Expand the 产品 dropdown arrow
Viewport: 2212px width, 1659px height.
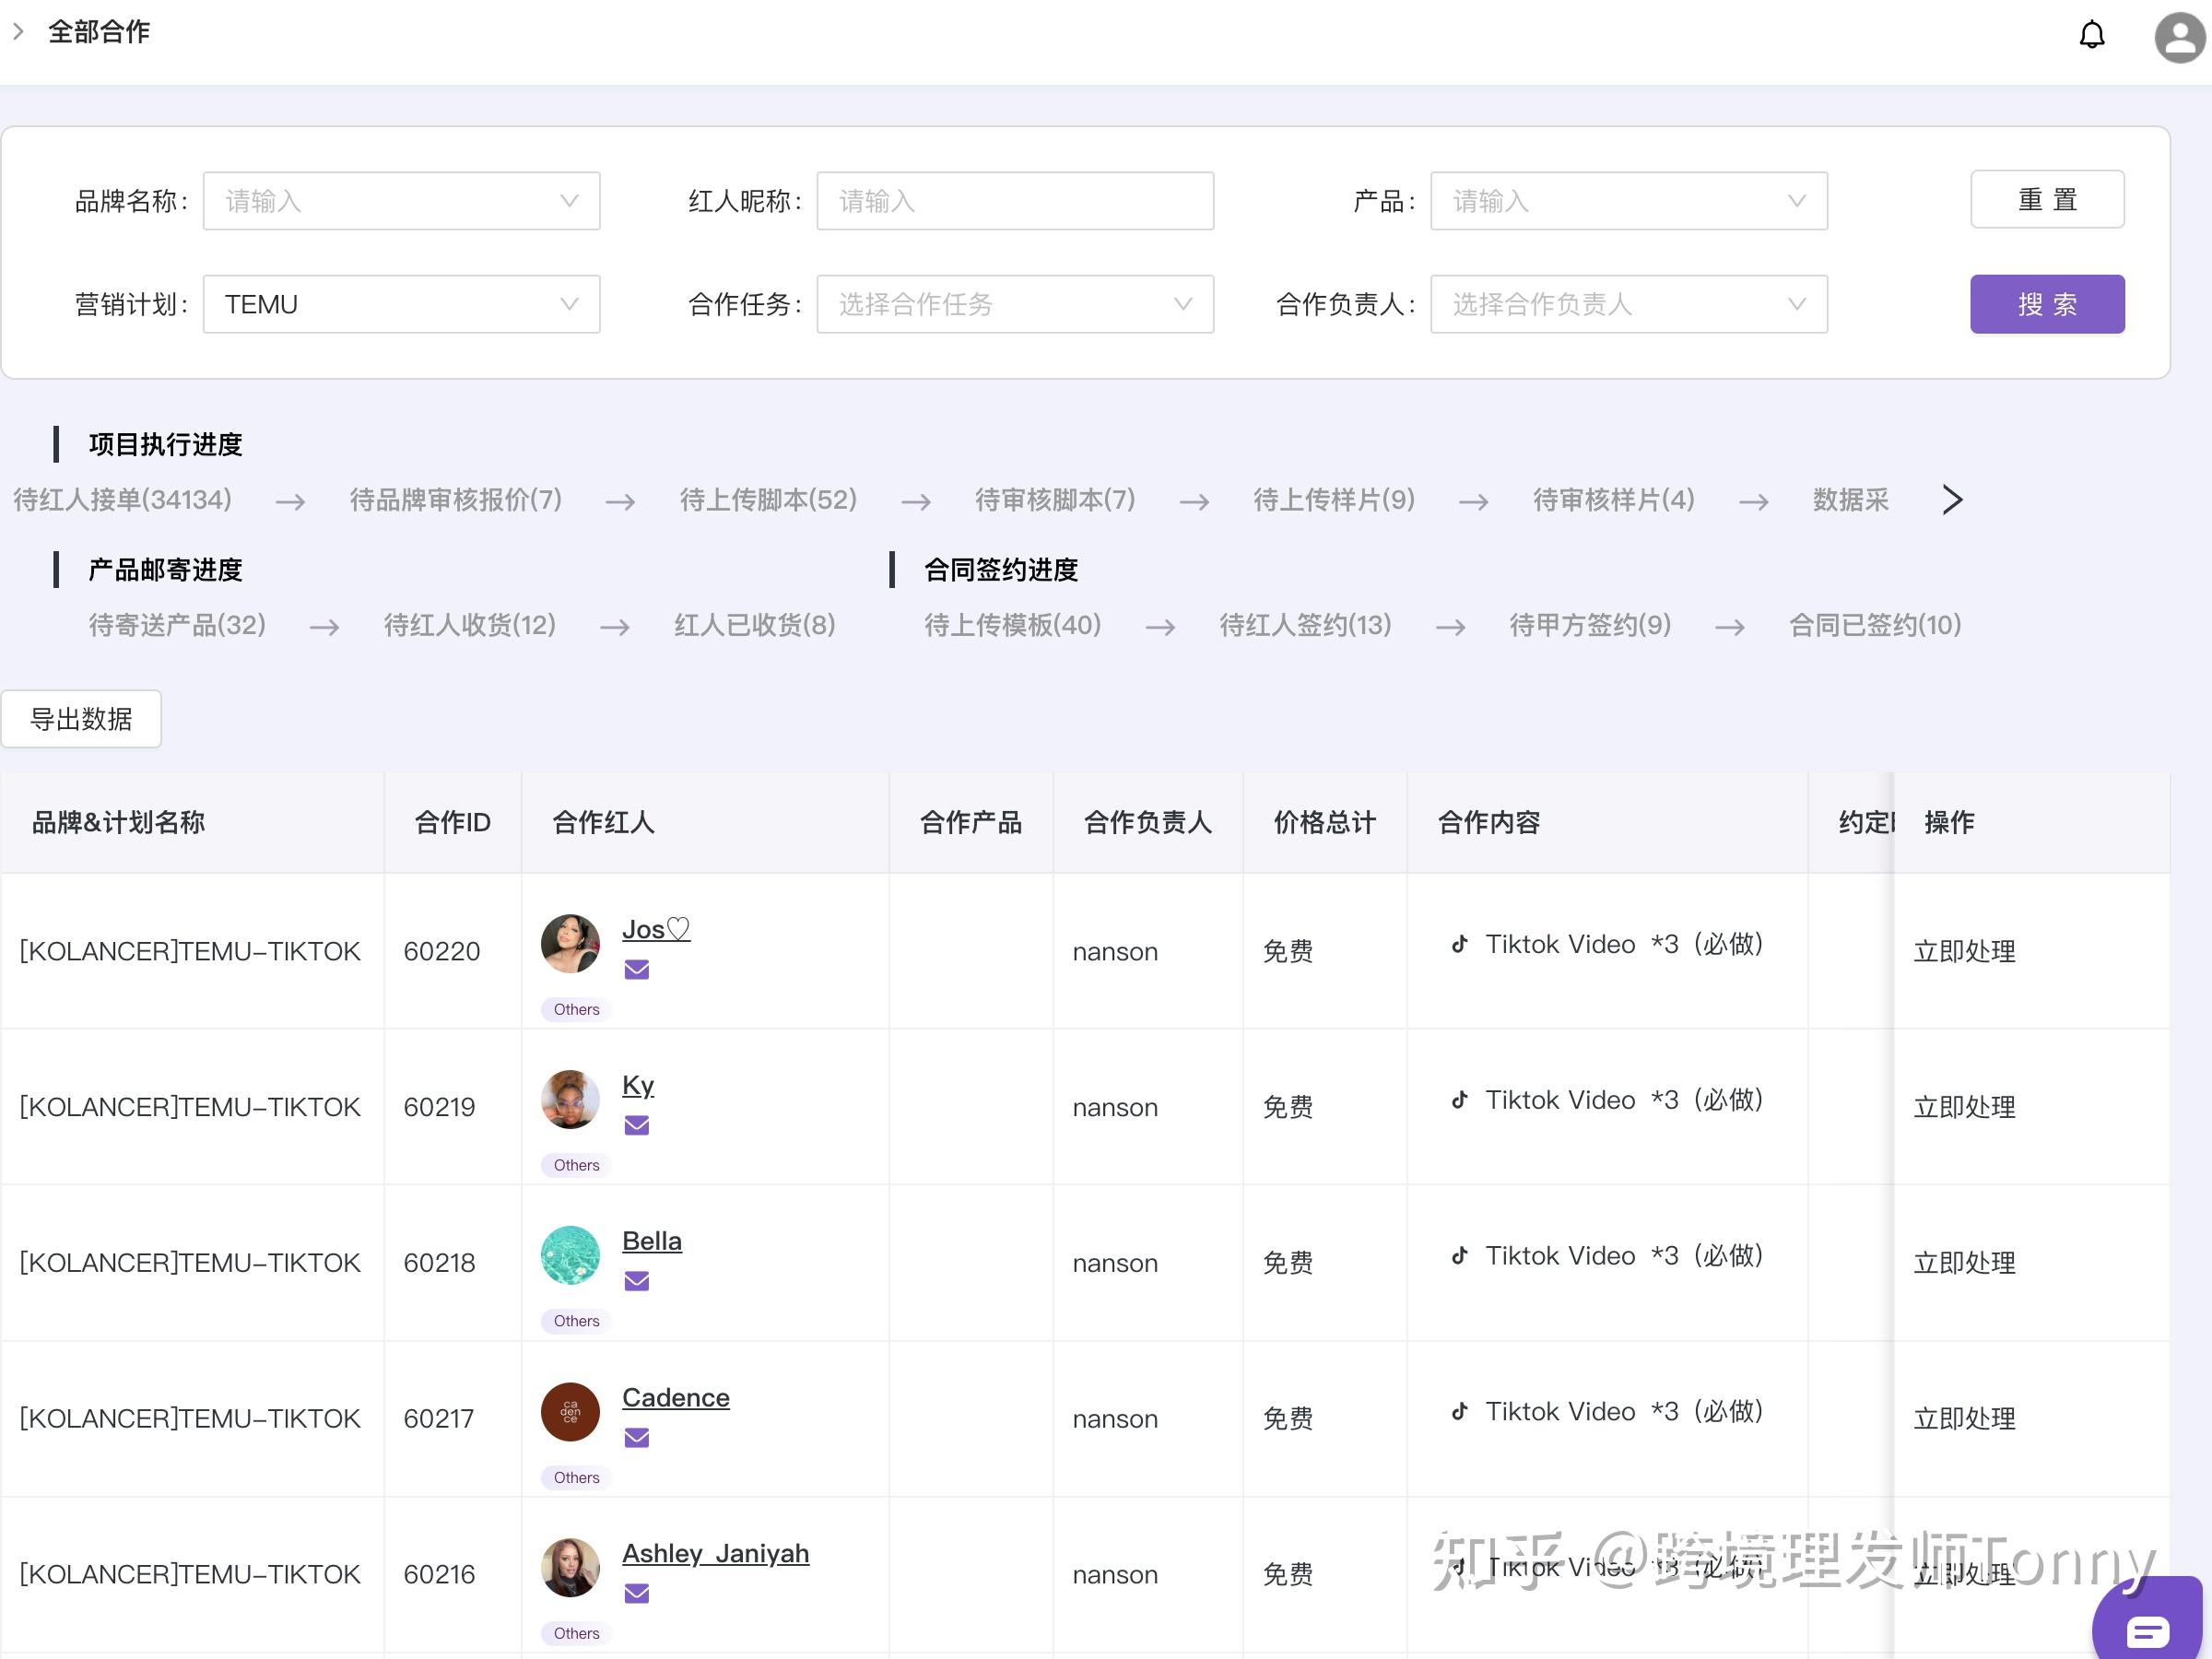click(1799, 200)
